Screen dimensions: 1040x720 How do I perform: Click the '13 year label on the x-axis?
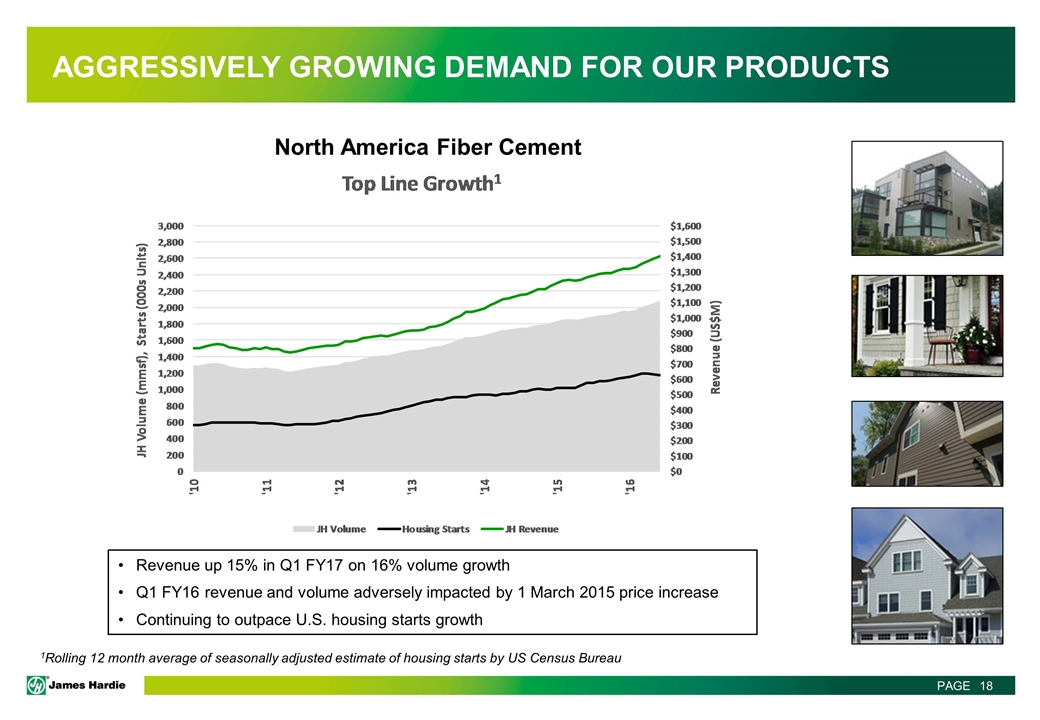[x=413, y=486]
